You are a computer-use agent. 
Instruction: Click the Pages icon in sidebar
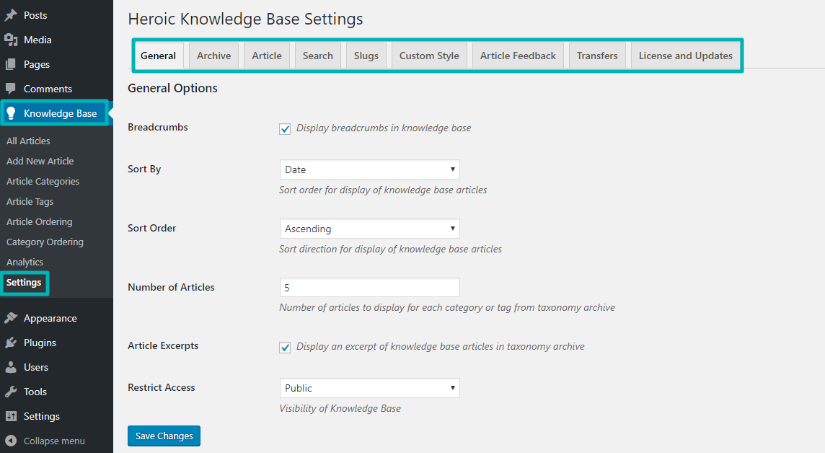[11, 65]
